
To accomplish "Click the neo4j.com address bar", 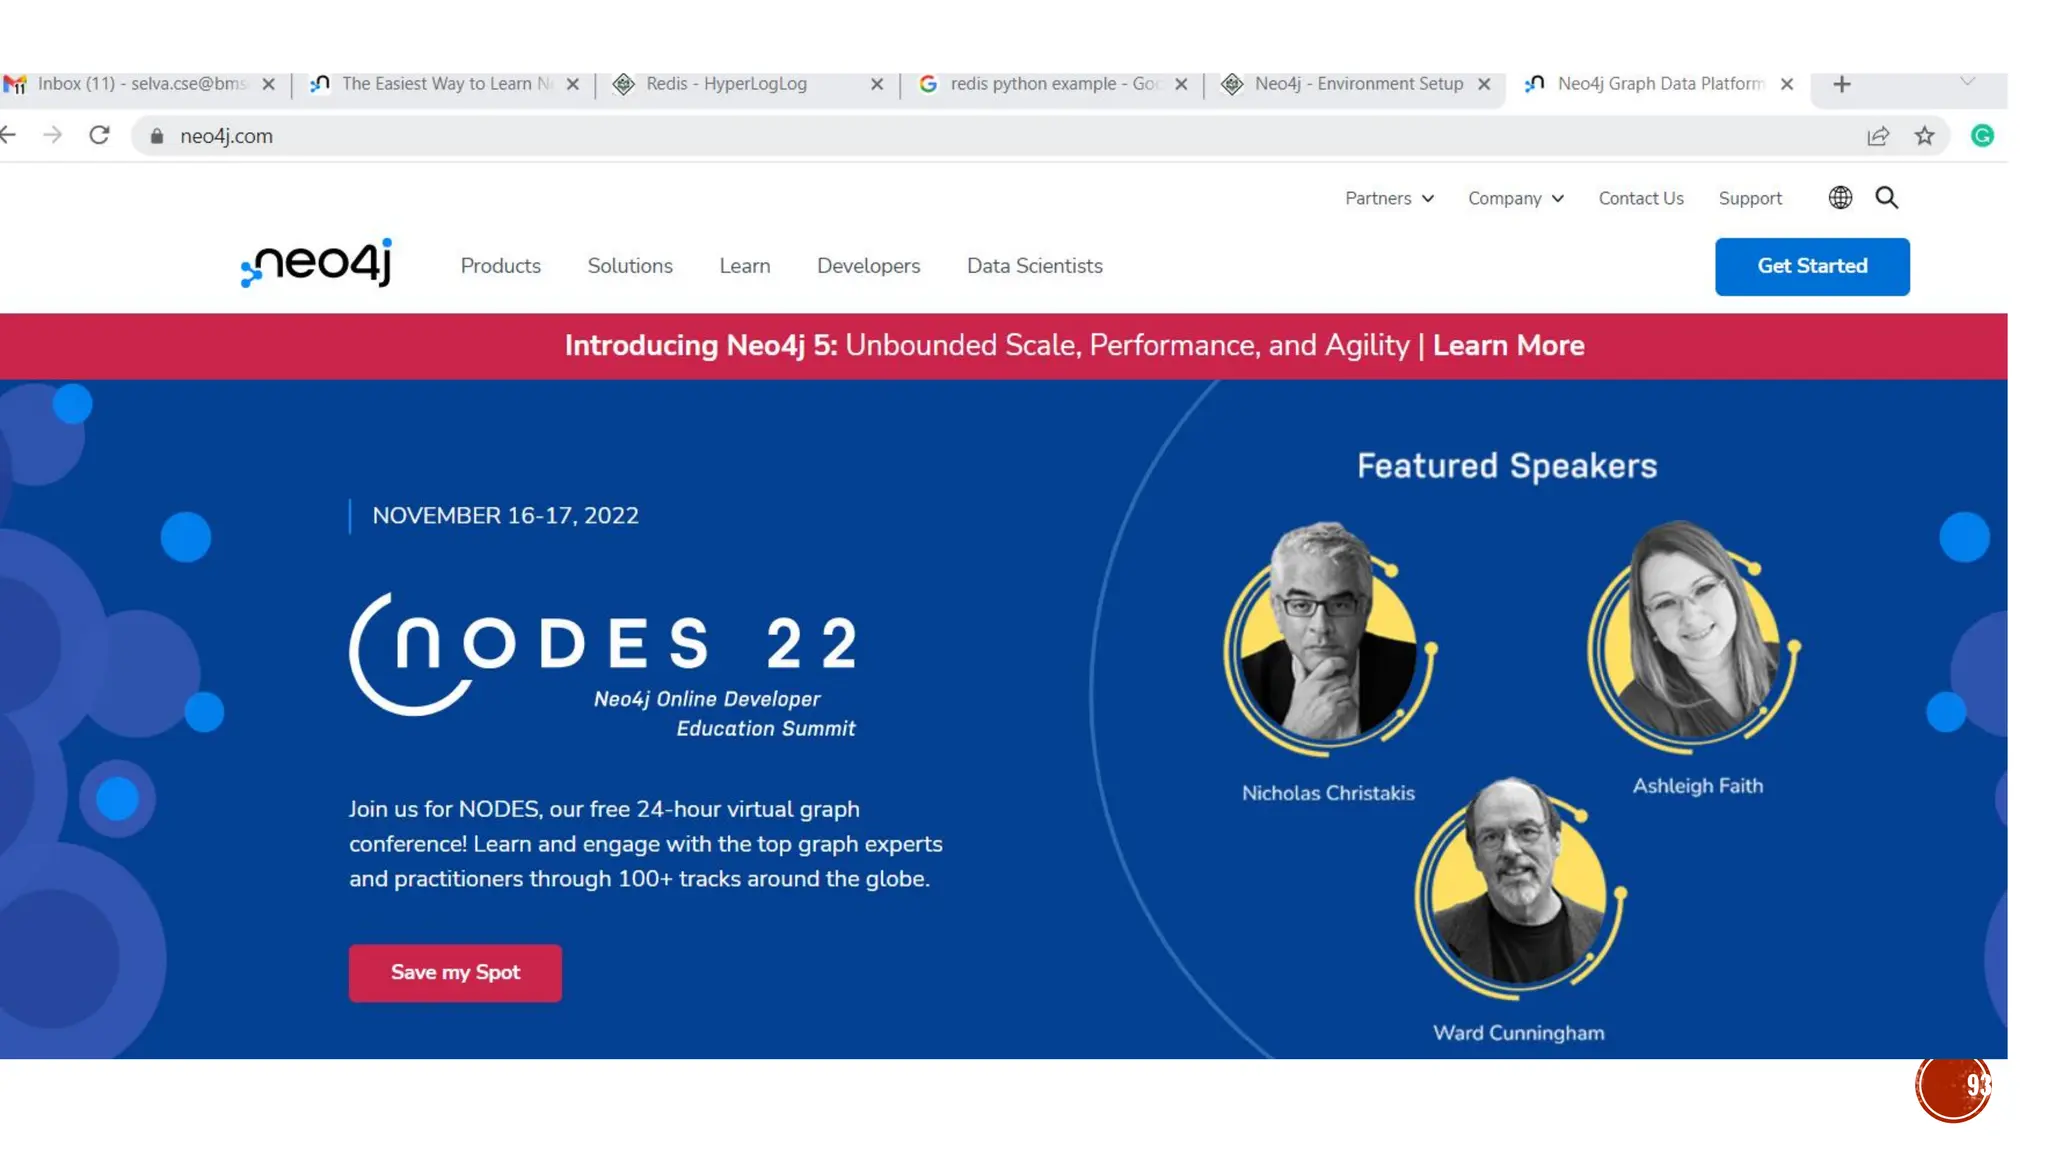I will pos(700,136).
